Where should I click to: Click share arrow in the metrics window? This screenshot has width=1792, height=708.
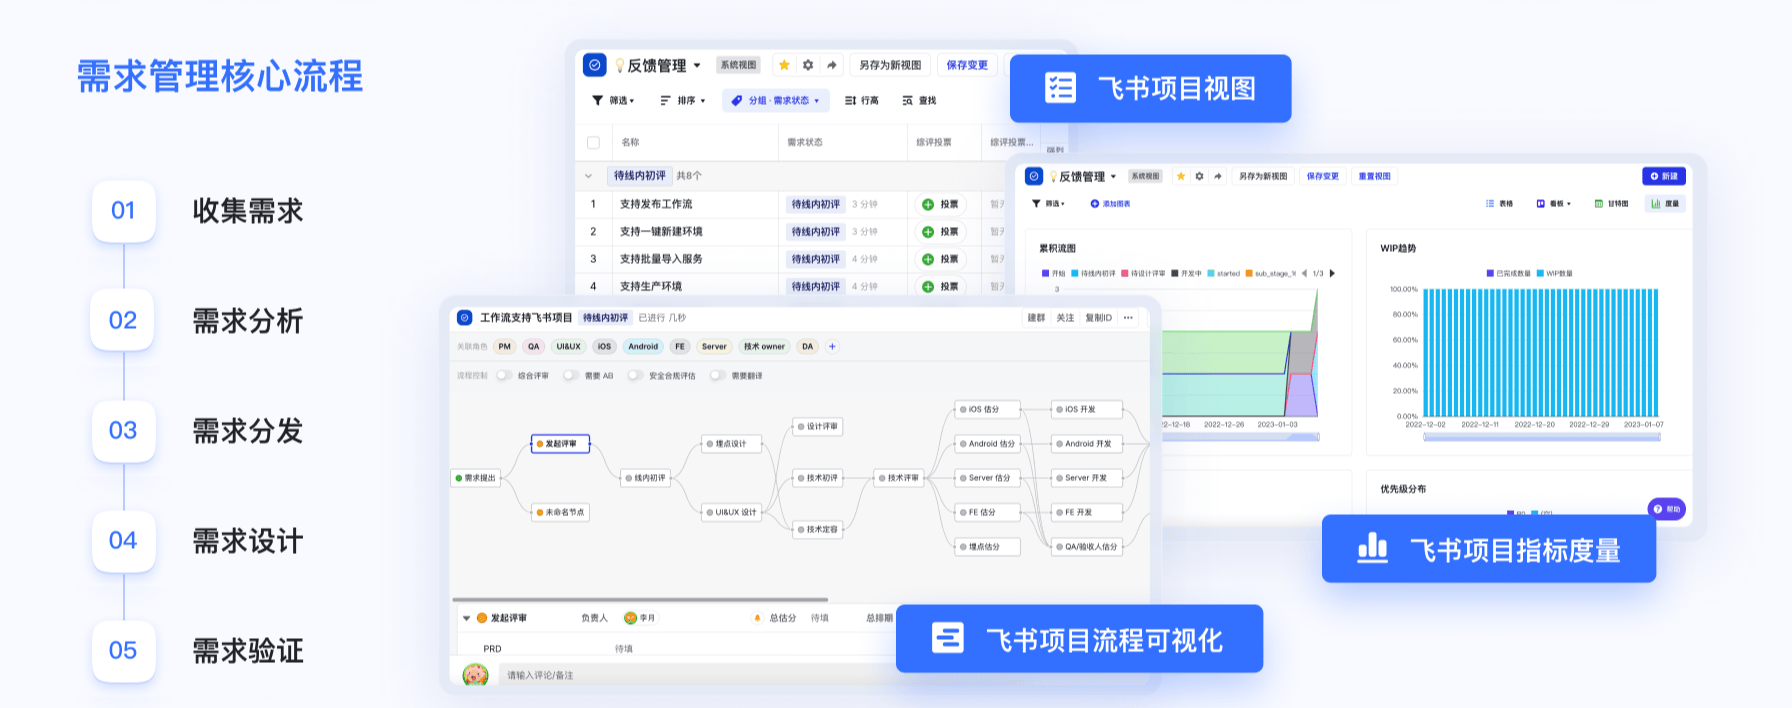pyautogui.click(x=1217, y=176)
